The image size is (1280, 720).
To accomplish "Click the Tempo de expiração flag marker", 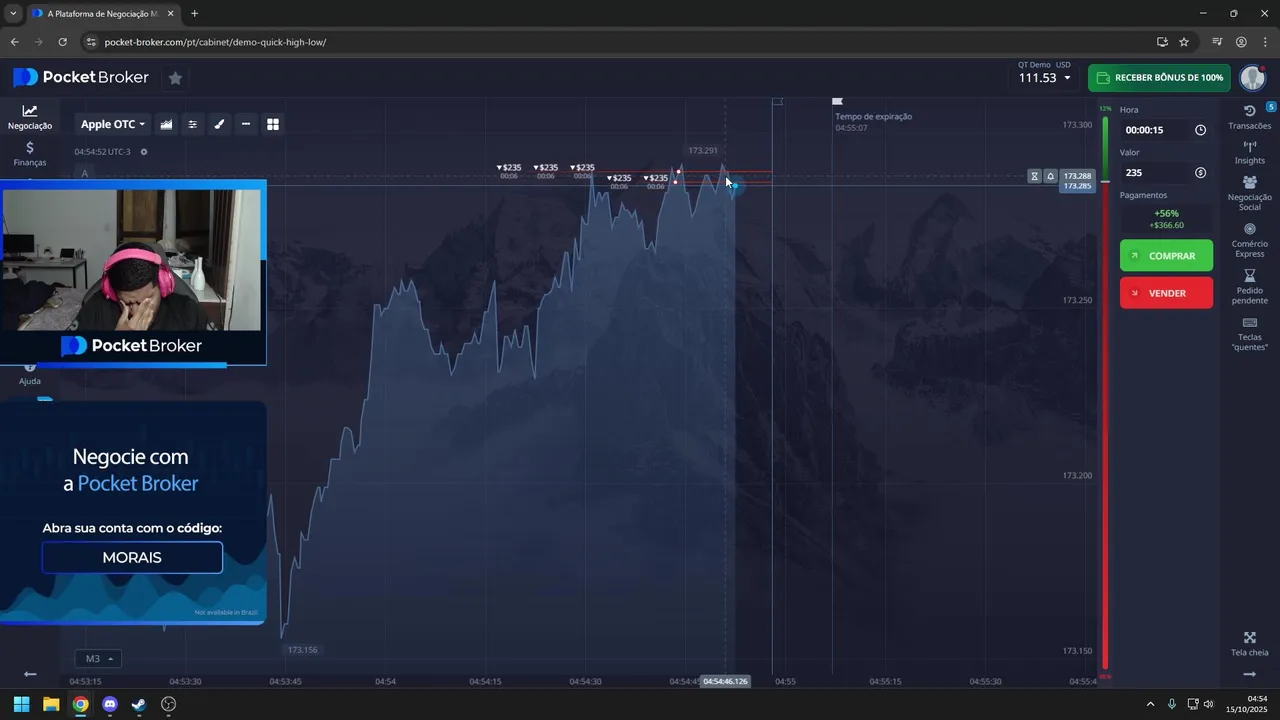I will coord(838,101).
